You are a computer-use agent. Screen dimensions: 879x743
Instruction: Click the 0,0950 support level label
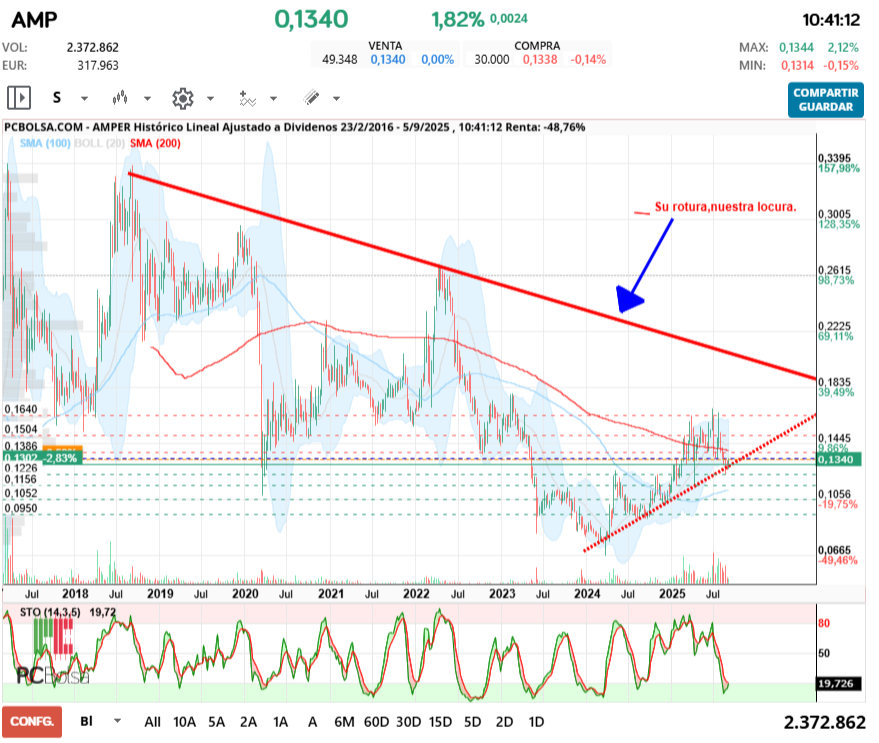pos(21,508)
